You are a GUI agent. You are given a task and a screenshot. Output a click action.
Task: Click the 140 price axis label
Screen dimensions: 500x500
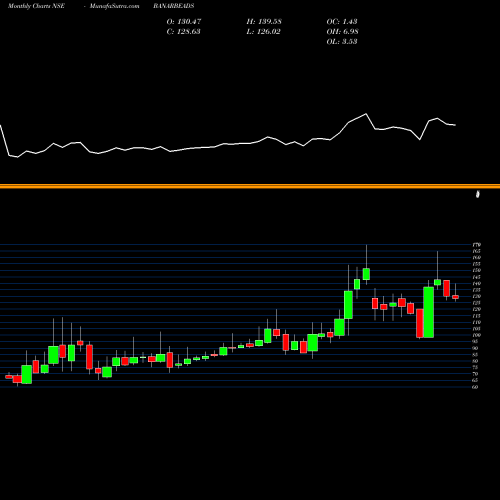click(476, 283)
